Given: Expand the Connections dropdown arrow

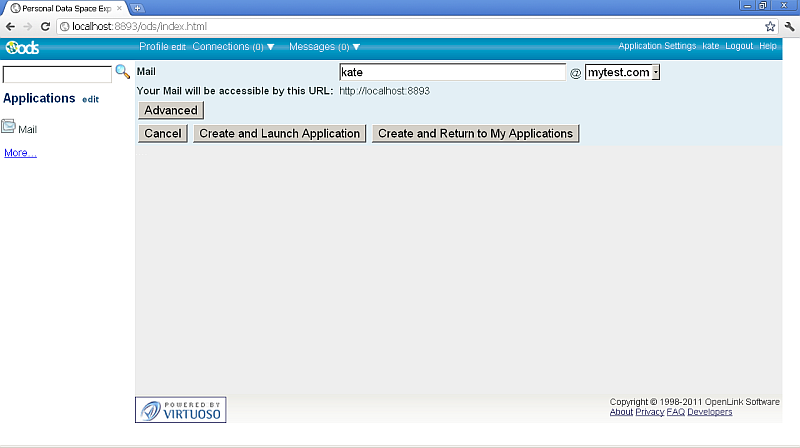Looking at the screenshot, I should pyautogui.click(x=271, y=47).
